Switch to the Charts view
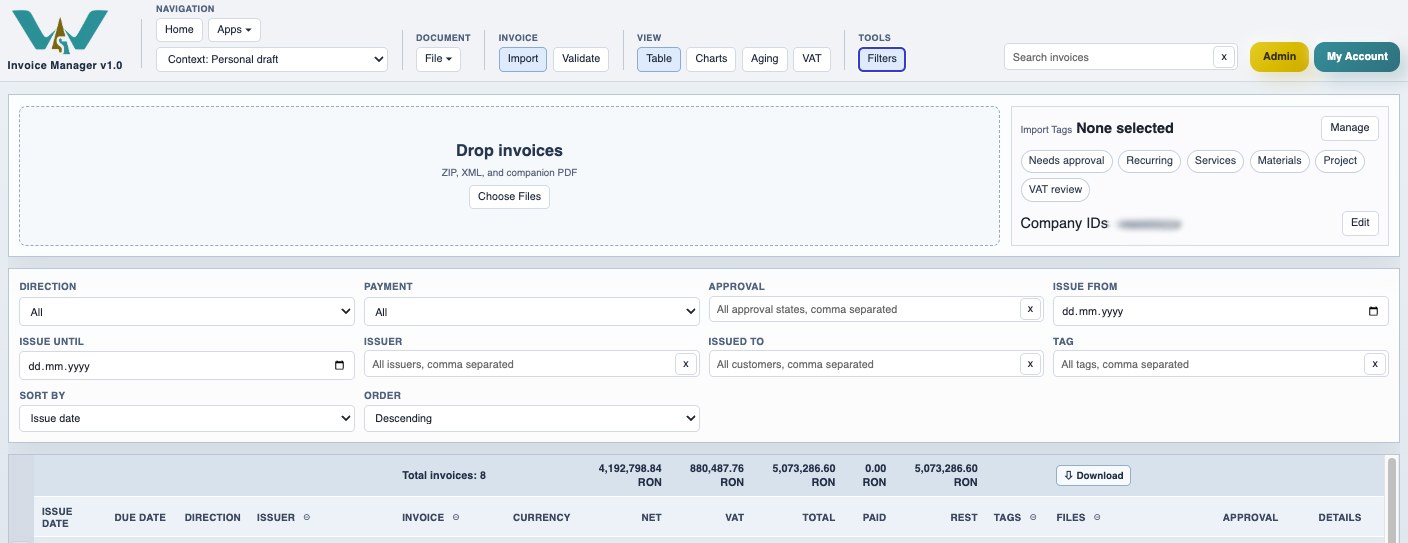Image resolution: width=1408 pixels, height=543 pixels. pyautogui.click(x=711, y=59)
